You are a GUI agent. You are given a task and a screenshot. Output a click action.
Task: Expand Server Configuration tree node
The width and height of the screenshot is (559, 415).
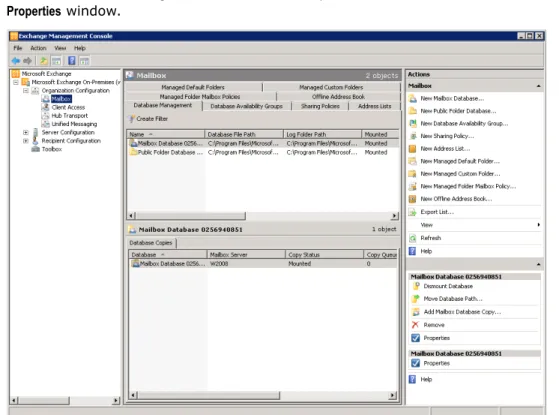(26, 132)
